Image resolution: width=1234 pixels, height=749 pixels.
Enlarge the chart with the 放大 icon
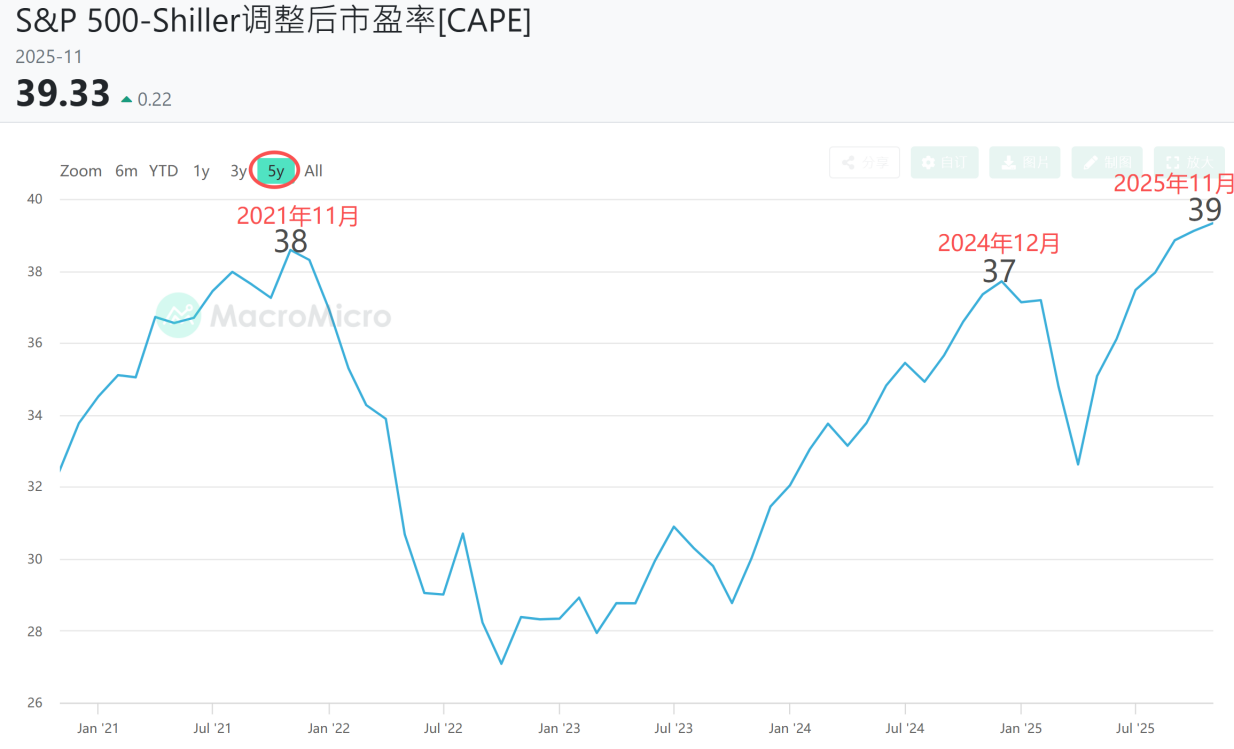click(1188, 162)
